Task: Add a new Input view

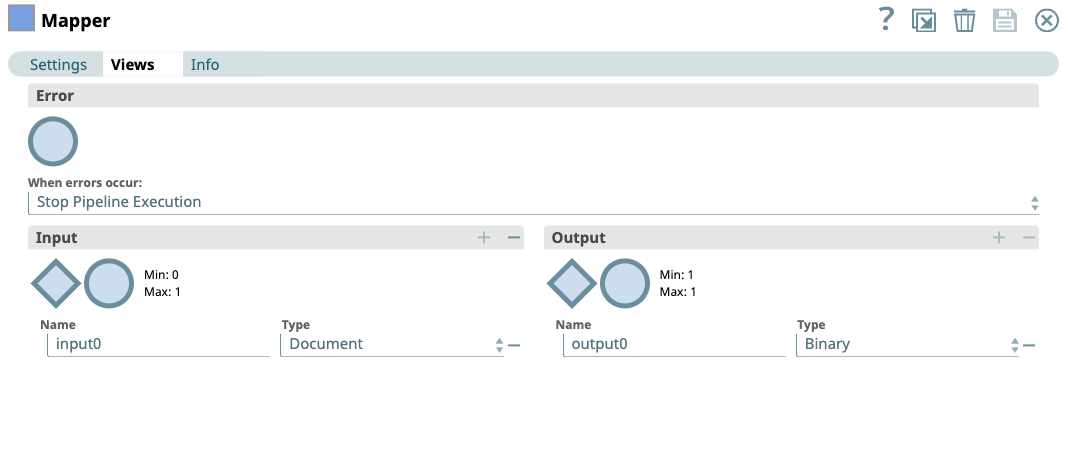Action: (x=484, y=237)
